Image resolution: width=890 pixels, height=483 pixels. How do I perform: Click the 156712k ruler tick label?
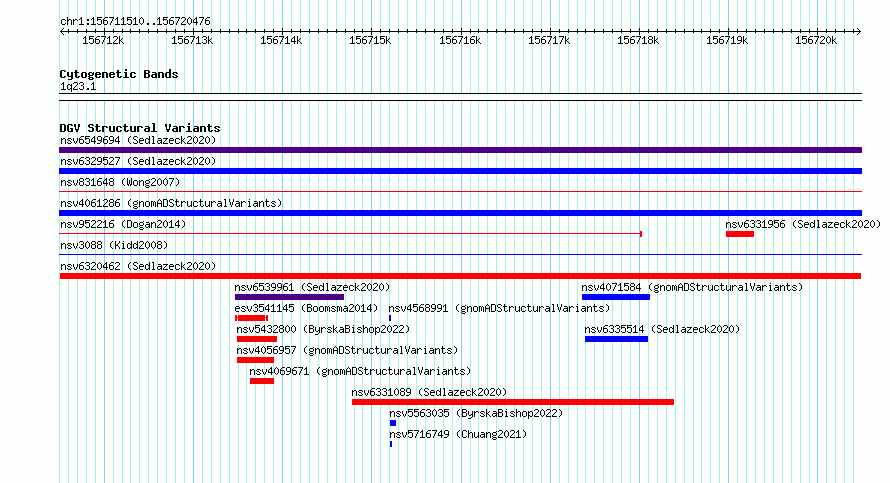103,41
